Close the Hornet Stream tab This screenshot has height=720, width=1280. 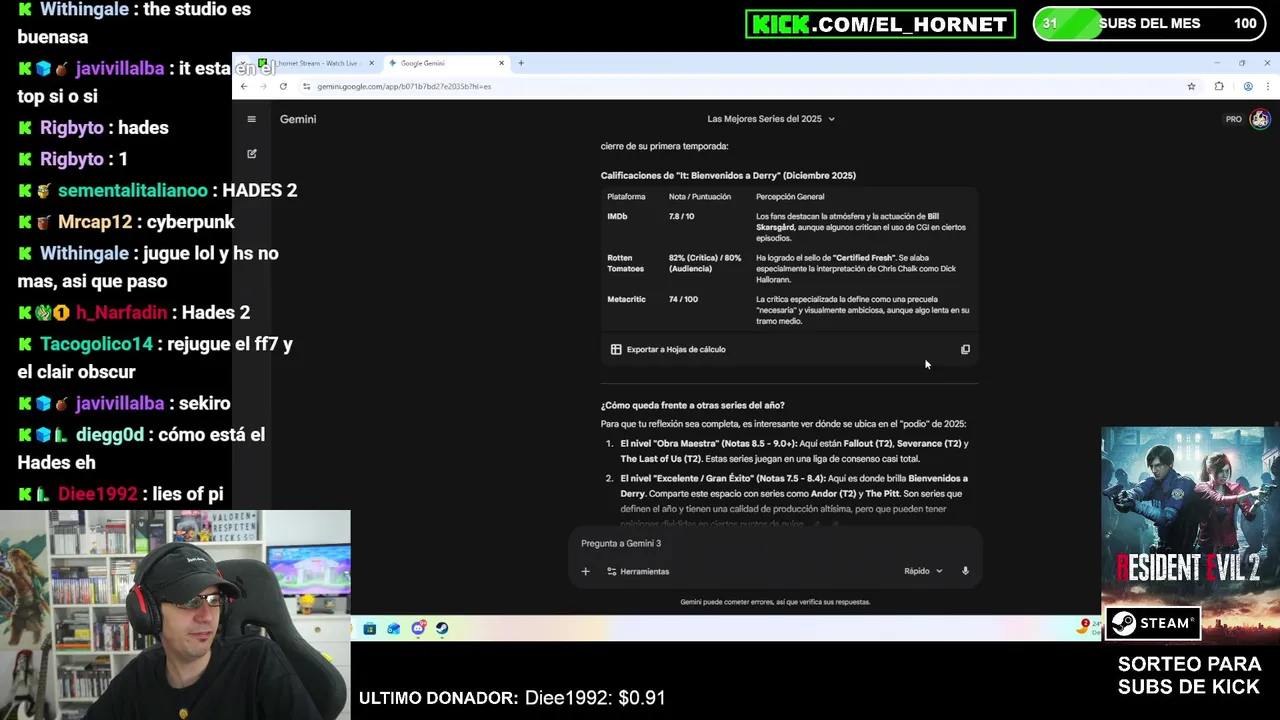pyautogui.click(x=371, y=63)
